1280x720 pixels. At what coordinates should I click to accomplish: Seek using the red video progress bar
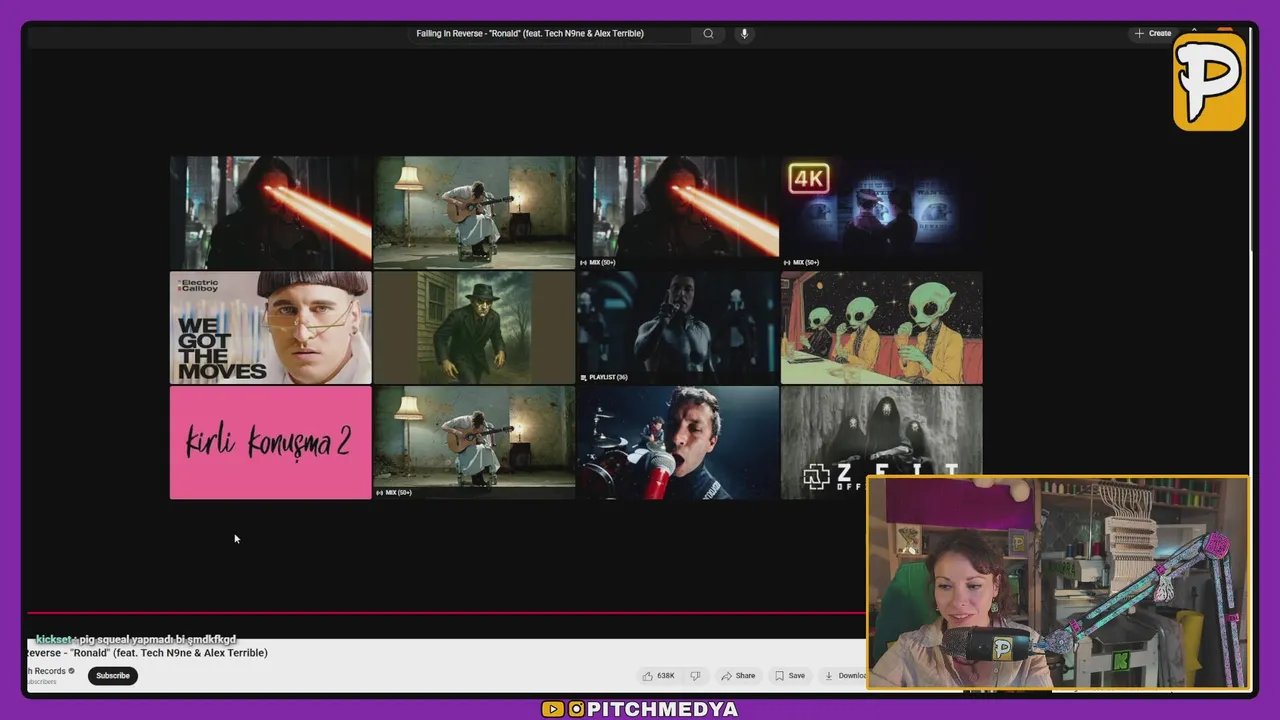[446, 613]
